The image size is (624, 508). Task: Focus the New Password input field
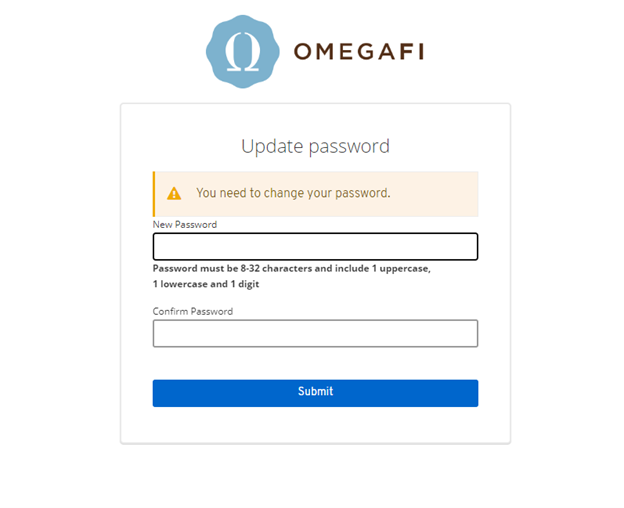pyautogui.click(x=315, y=247)
